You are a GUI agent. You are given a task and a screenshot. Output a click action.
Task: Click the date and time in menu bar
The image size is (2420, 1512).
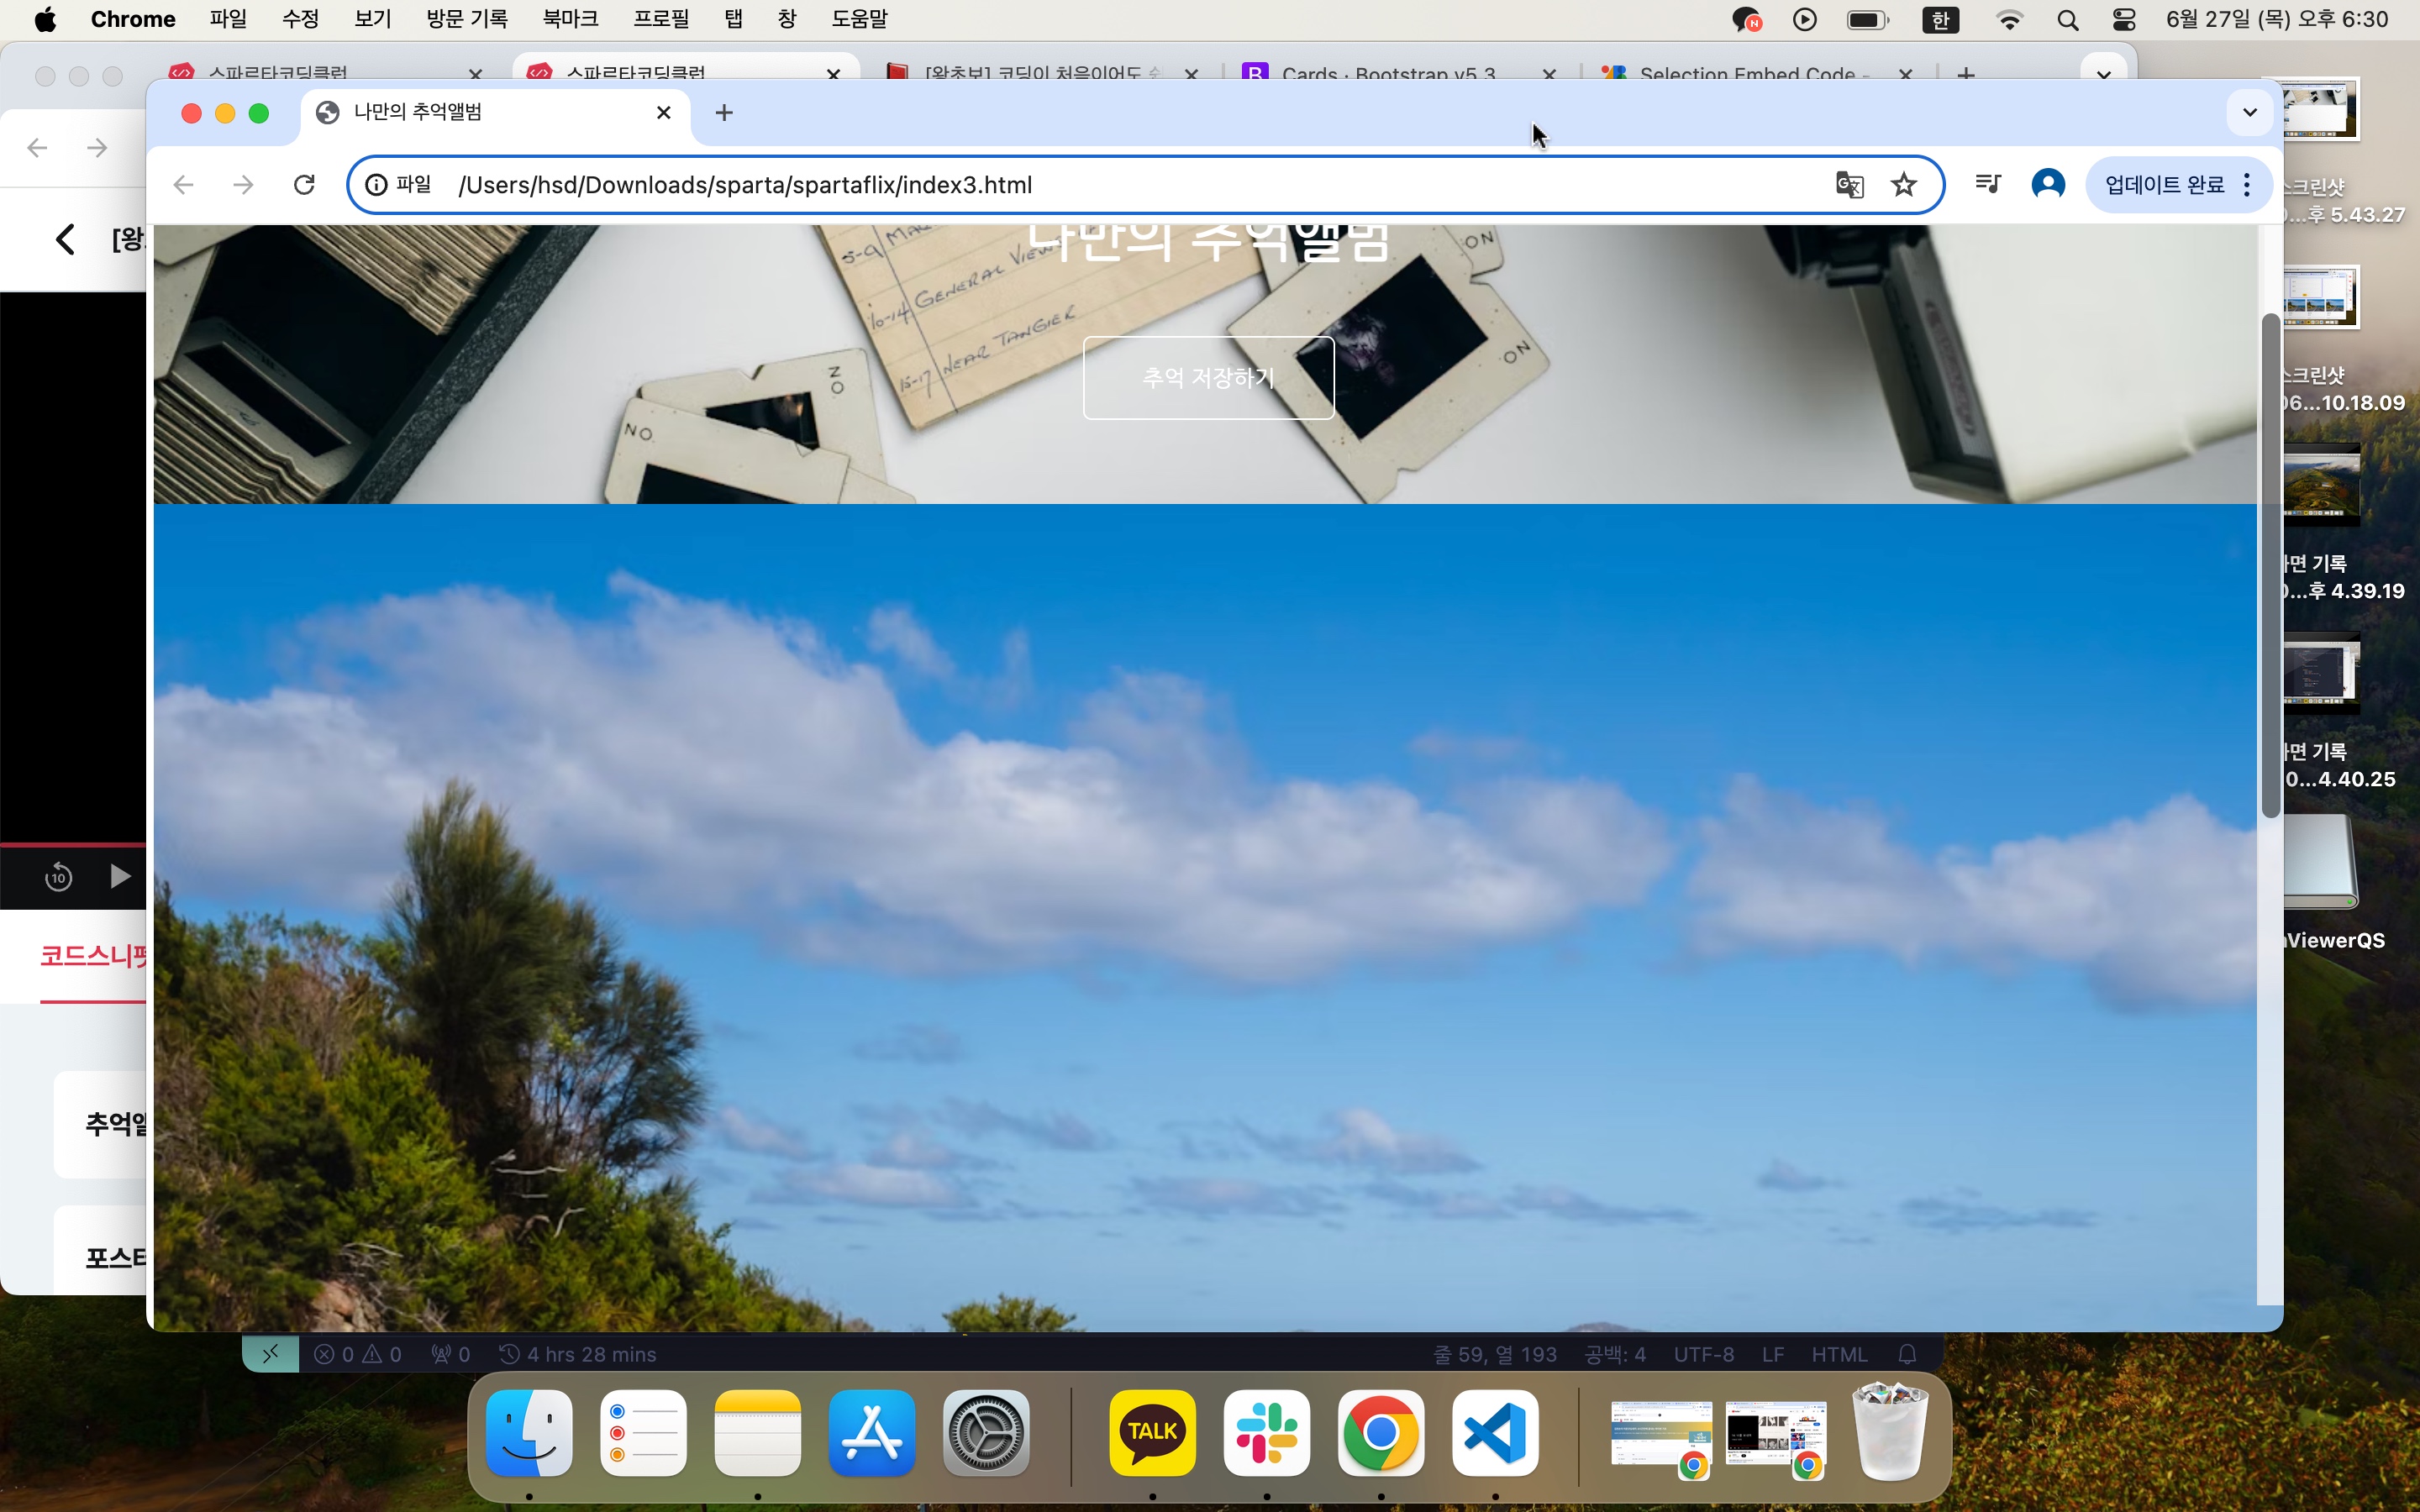(2277, 20)
